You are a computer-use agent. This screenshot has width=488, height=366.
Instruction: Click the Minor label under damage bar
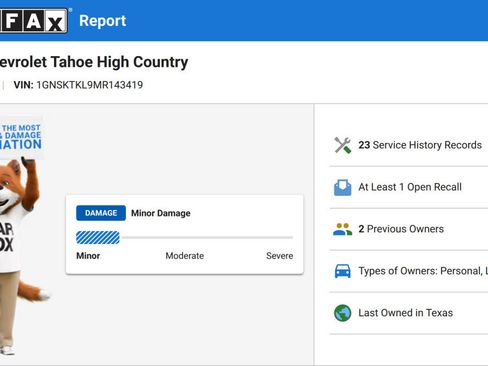tap(88, 256)
